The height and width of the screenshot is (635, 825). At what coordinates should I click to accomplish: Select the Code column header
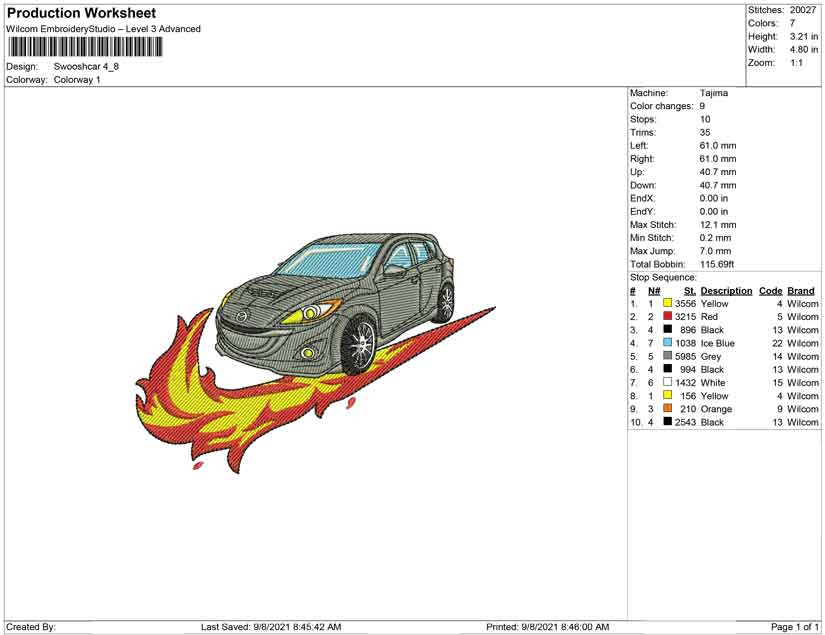(770, 291)
